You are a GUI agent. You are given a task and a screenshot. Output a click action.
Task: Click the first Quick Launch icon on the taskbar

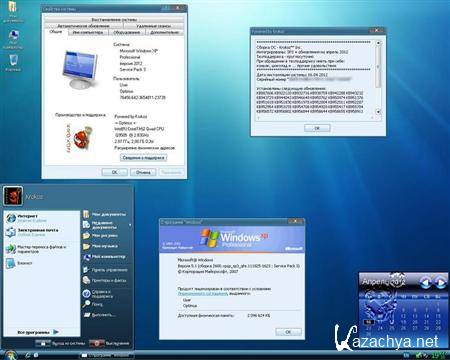click(28, 355)
